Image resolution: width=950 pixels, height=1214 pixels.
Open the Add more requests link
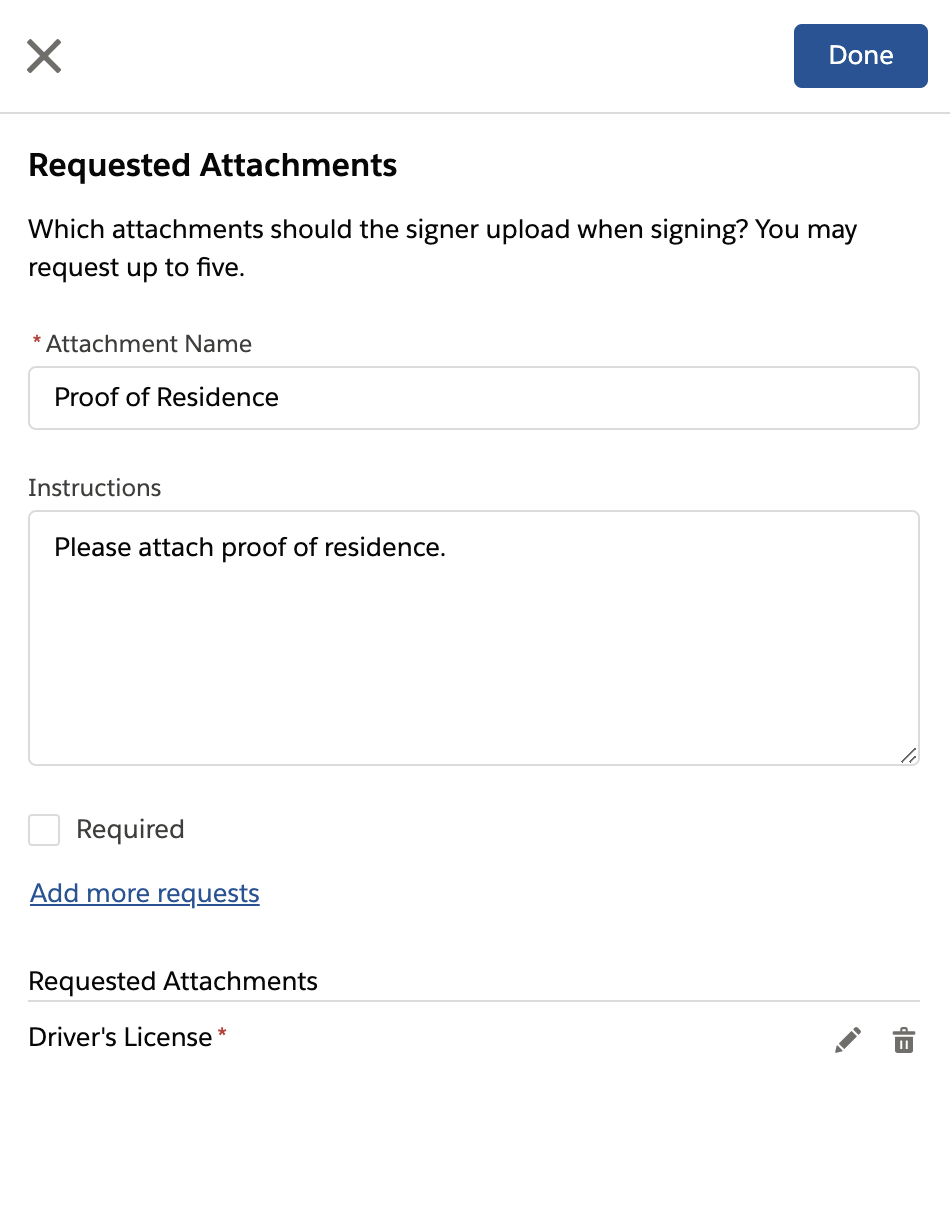point(145,893)
